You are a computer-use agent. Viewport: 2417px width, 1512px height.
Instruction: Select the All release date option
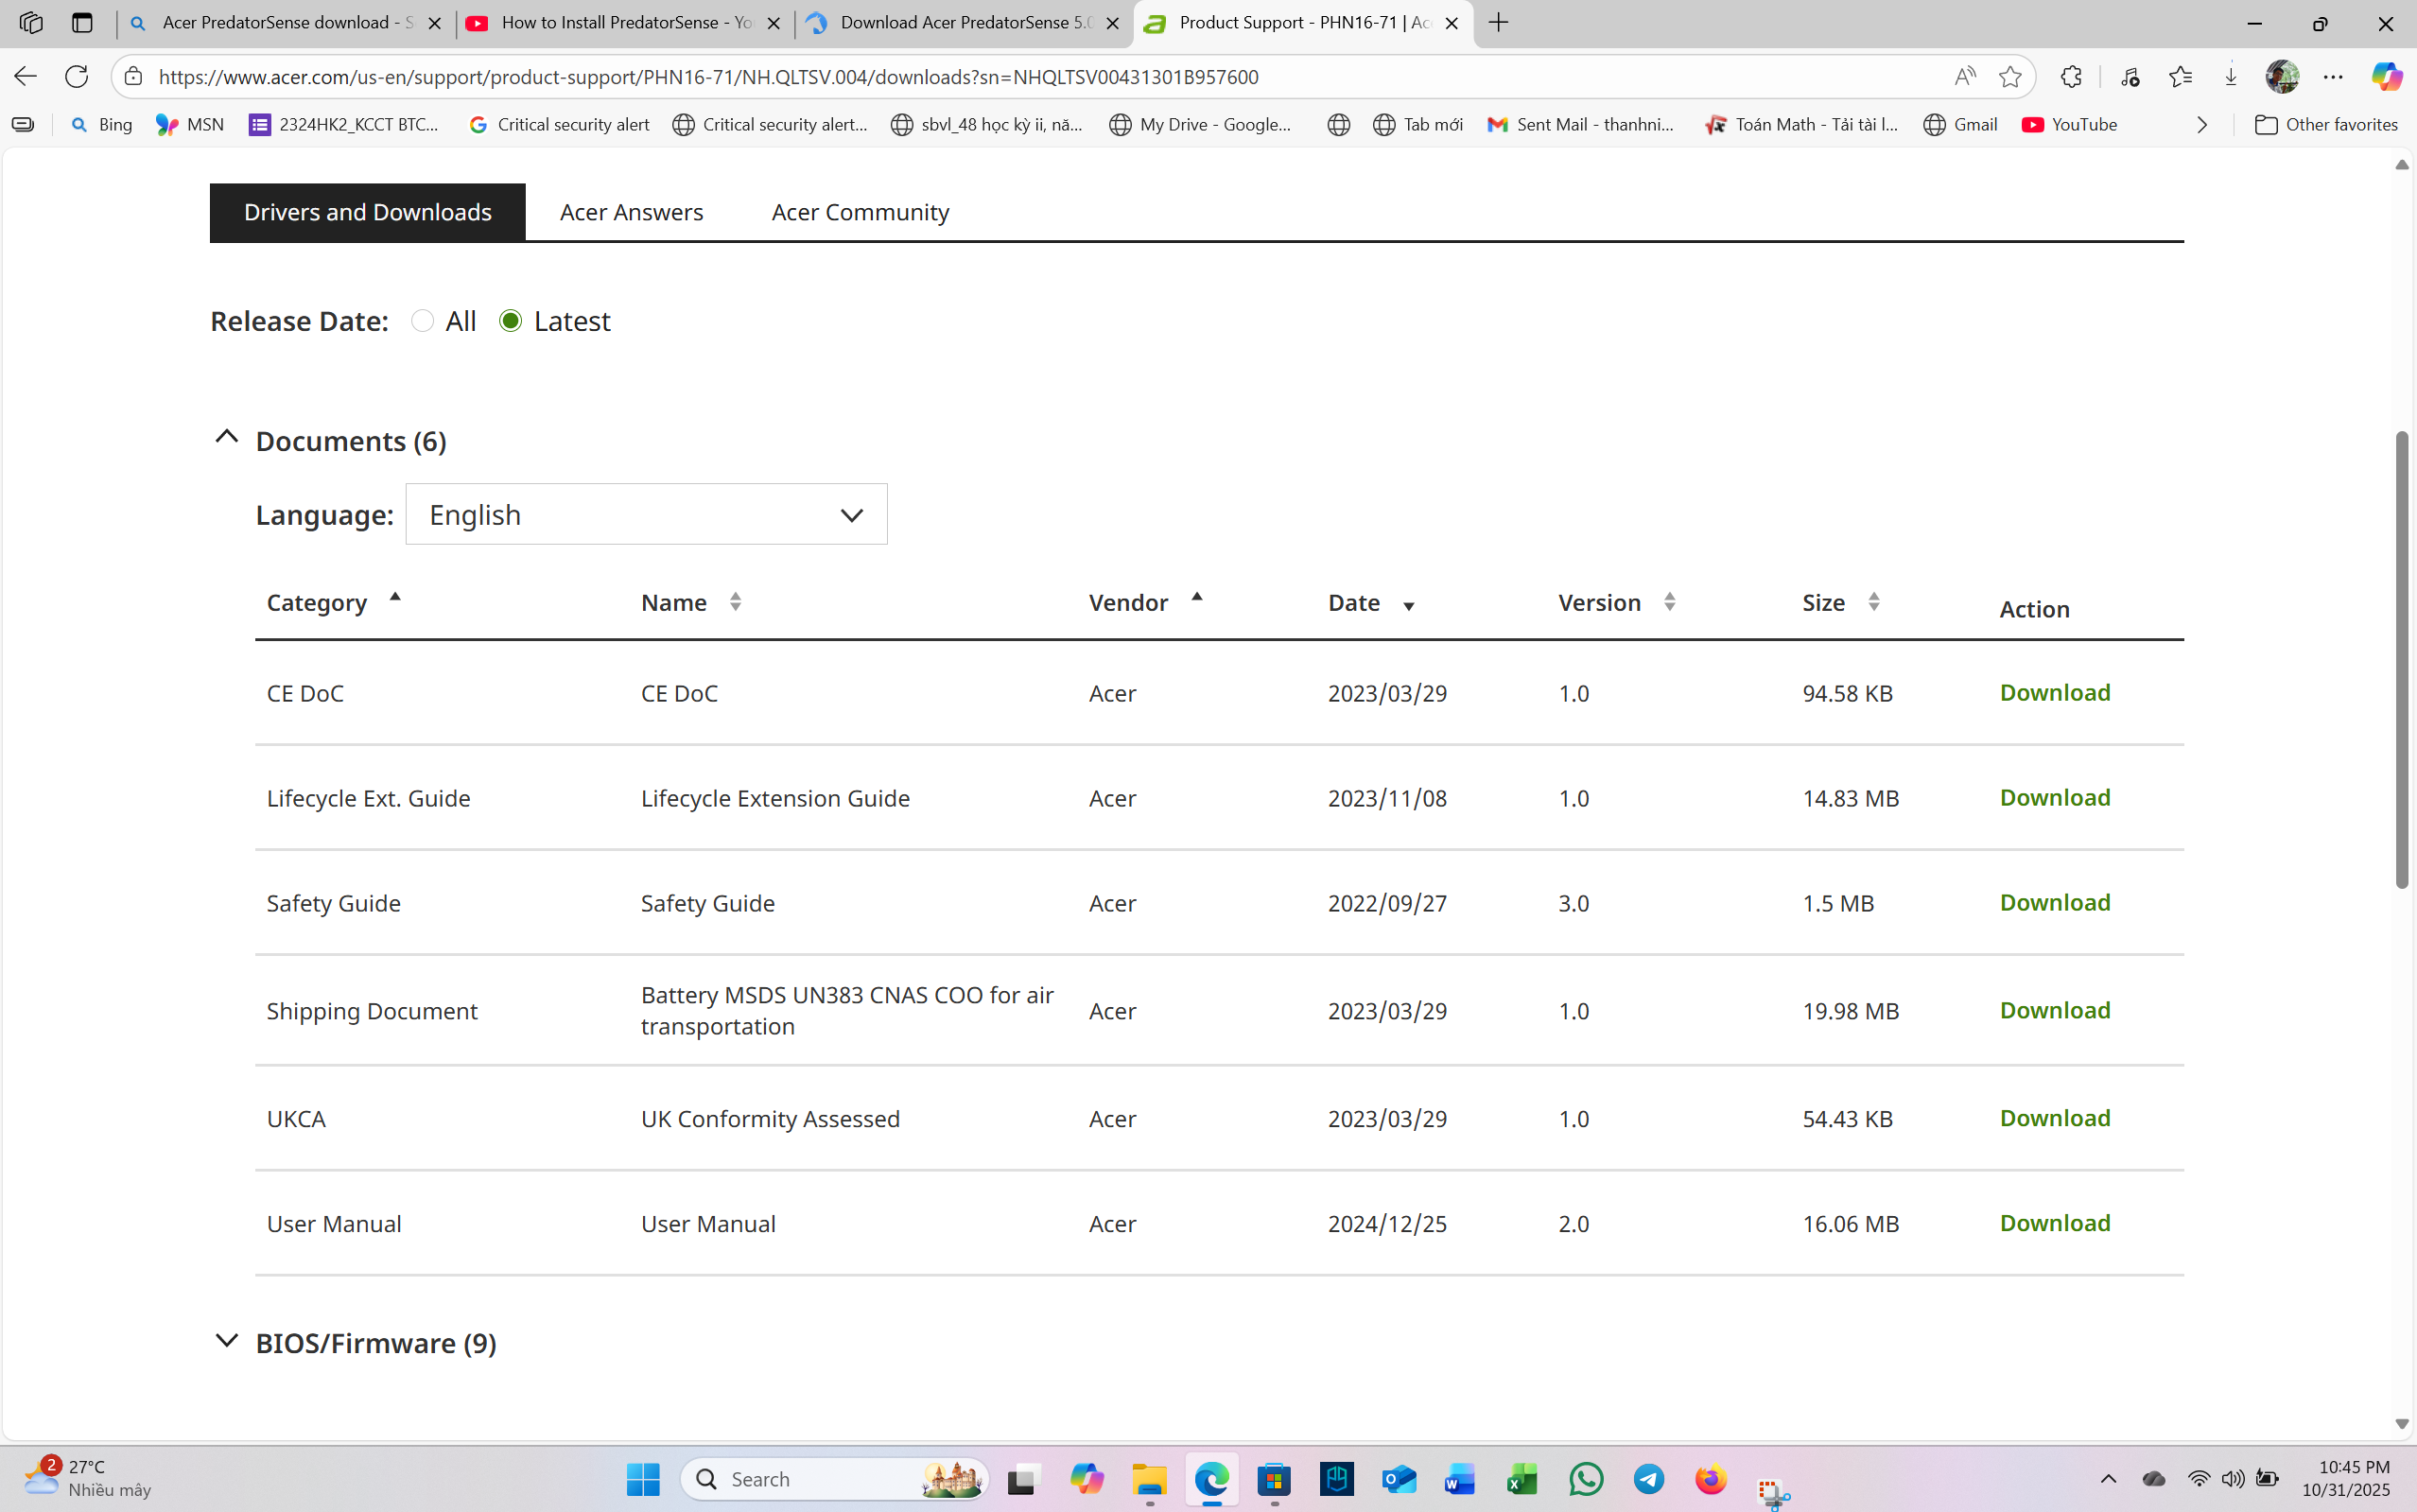coord(423,321)
